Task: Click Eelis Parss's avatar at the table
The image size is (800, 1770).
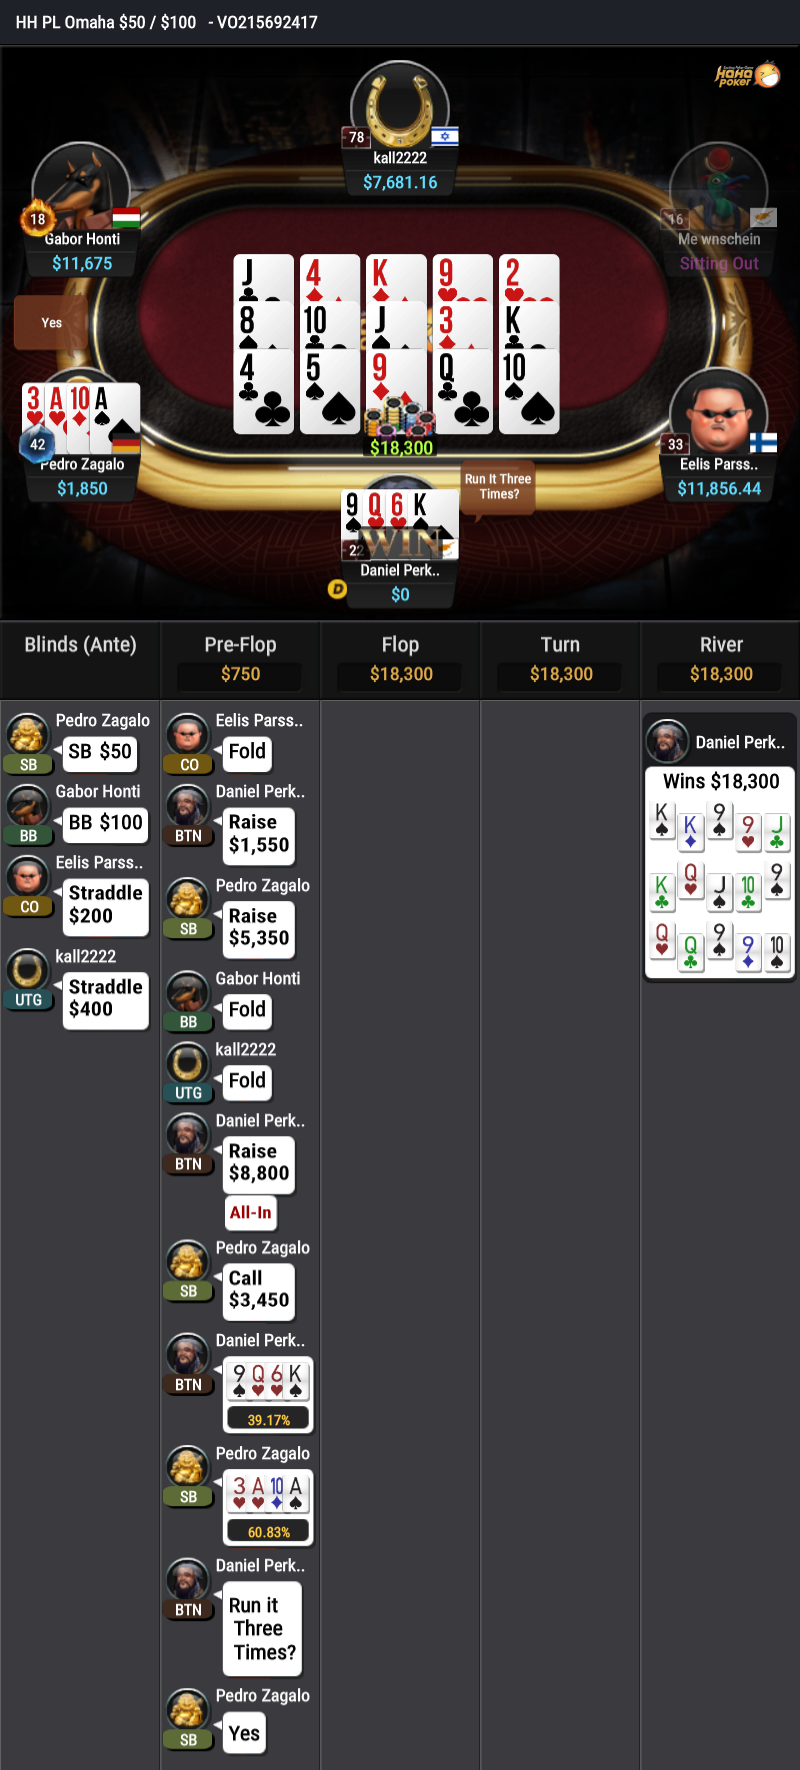Action: point(718,415)
